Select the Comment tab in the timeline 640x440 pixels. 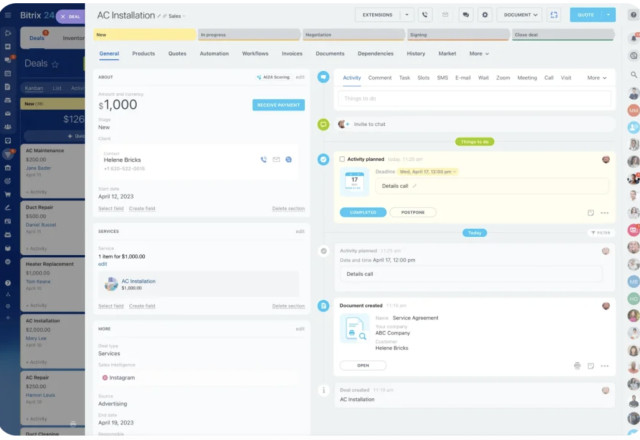point(379,77)
